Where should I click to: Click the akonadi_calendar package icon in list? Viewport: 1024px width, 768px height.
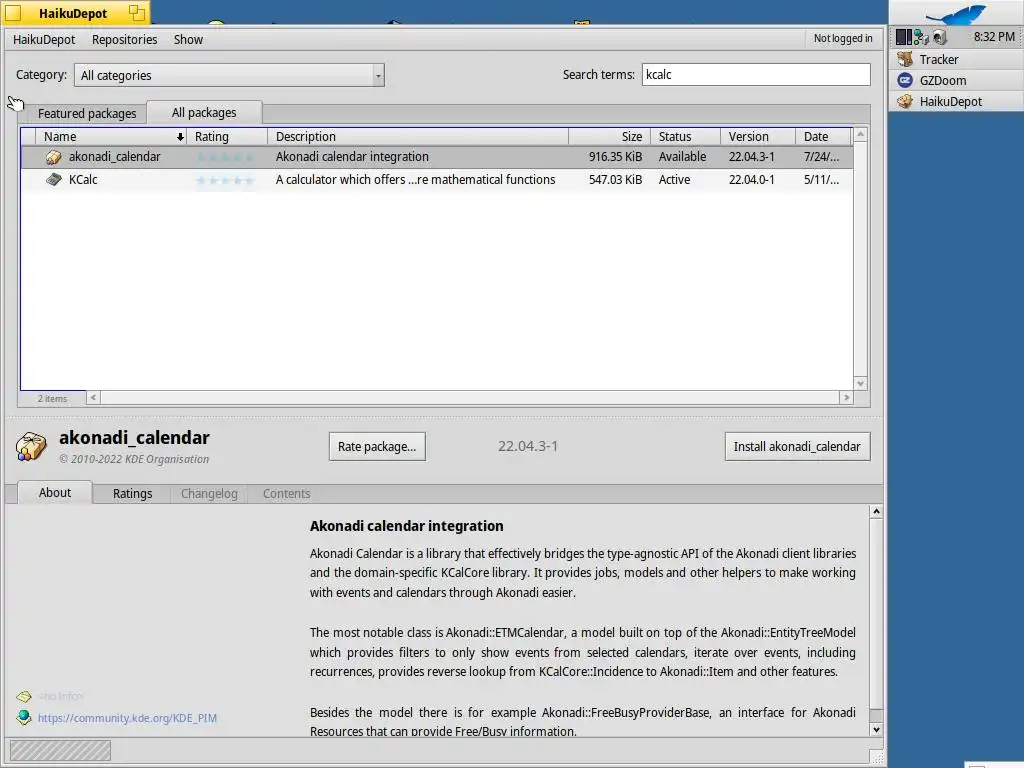coord(54,157)
